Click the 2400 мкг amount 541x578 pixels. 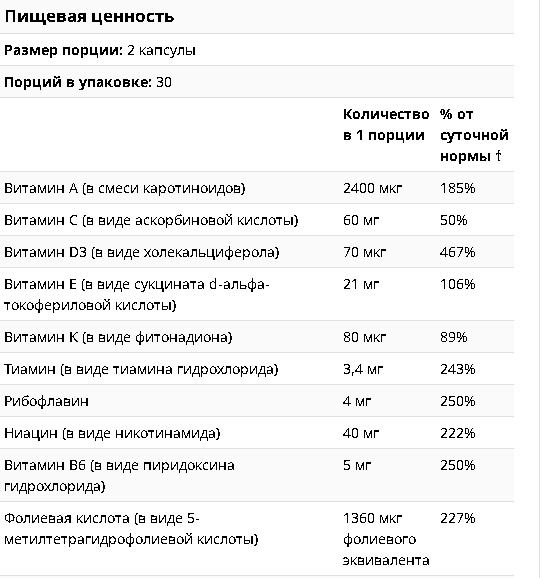click(x=372, y=188)
